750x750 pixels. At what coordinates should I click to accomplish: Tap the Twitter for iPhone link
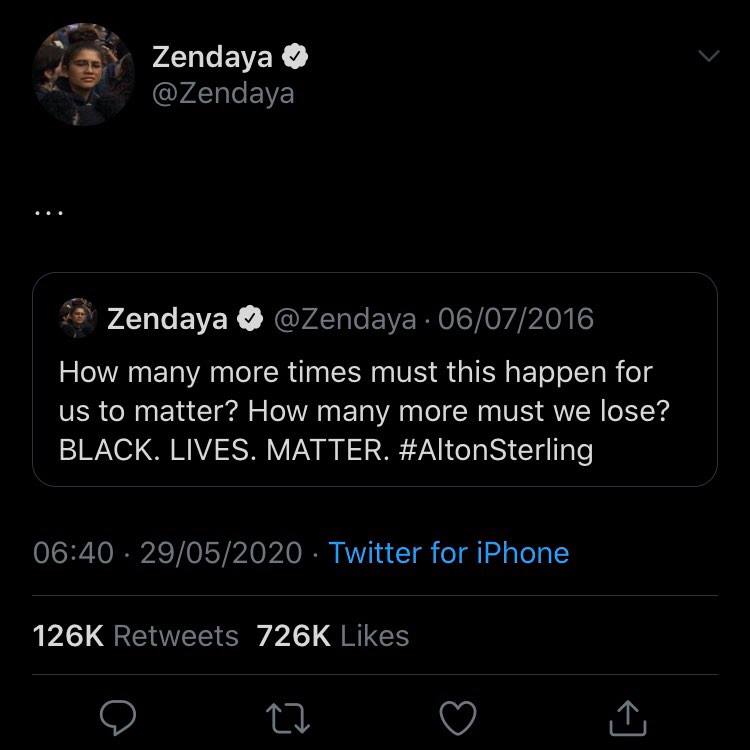pos(448,553)
